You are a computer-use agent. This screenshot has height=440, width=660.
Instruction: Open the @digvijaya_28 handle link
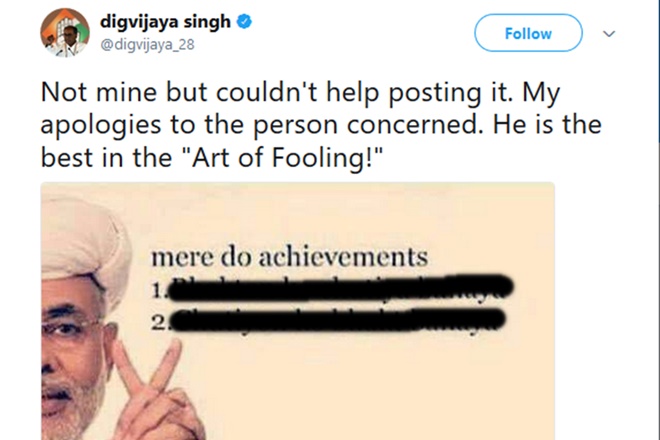143,43
